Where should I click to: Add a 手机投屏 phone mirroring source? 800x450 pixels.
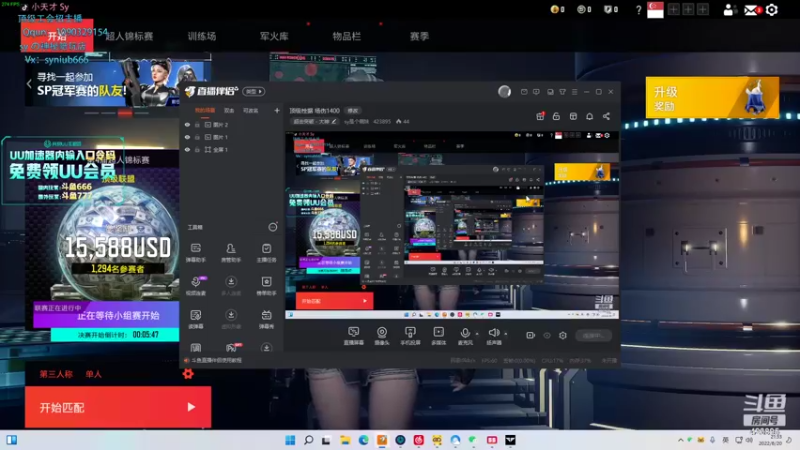click(410, 336)
